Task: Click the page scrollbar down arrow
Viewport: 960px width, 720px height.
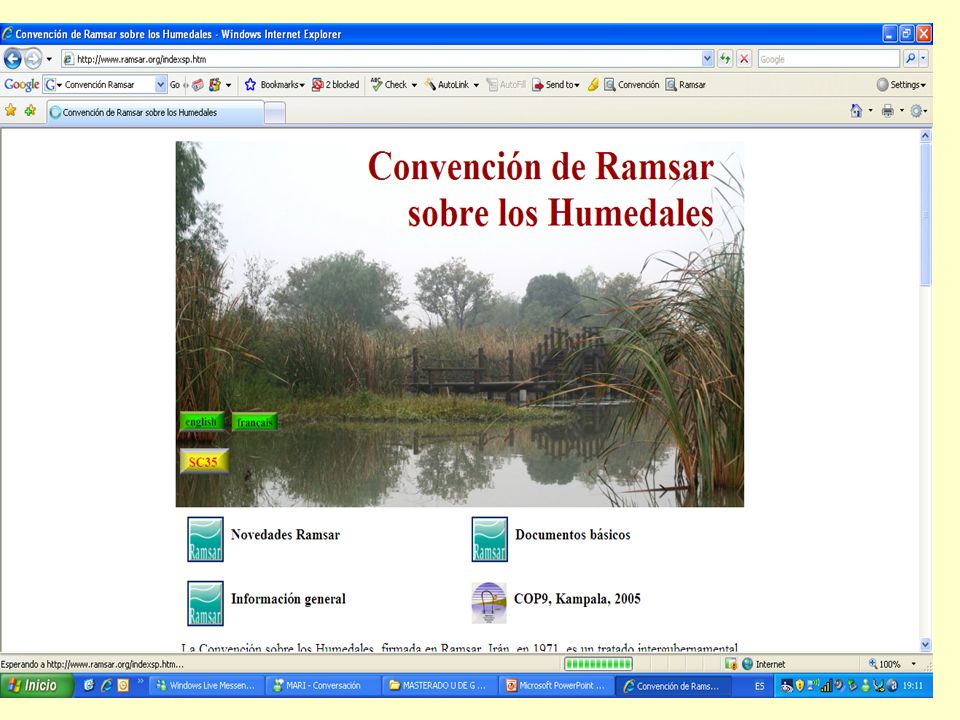Action: click(x=925, y=644)
